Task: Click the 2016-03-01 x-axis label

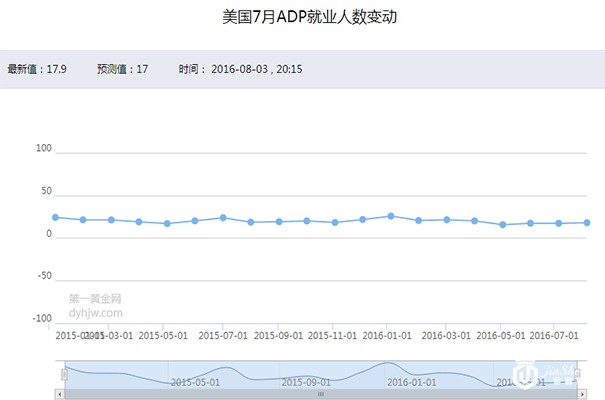Action: (446, 336)
